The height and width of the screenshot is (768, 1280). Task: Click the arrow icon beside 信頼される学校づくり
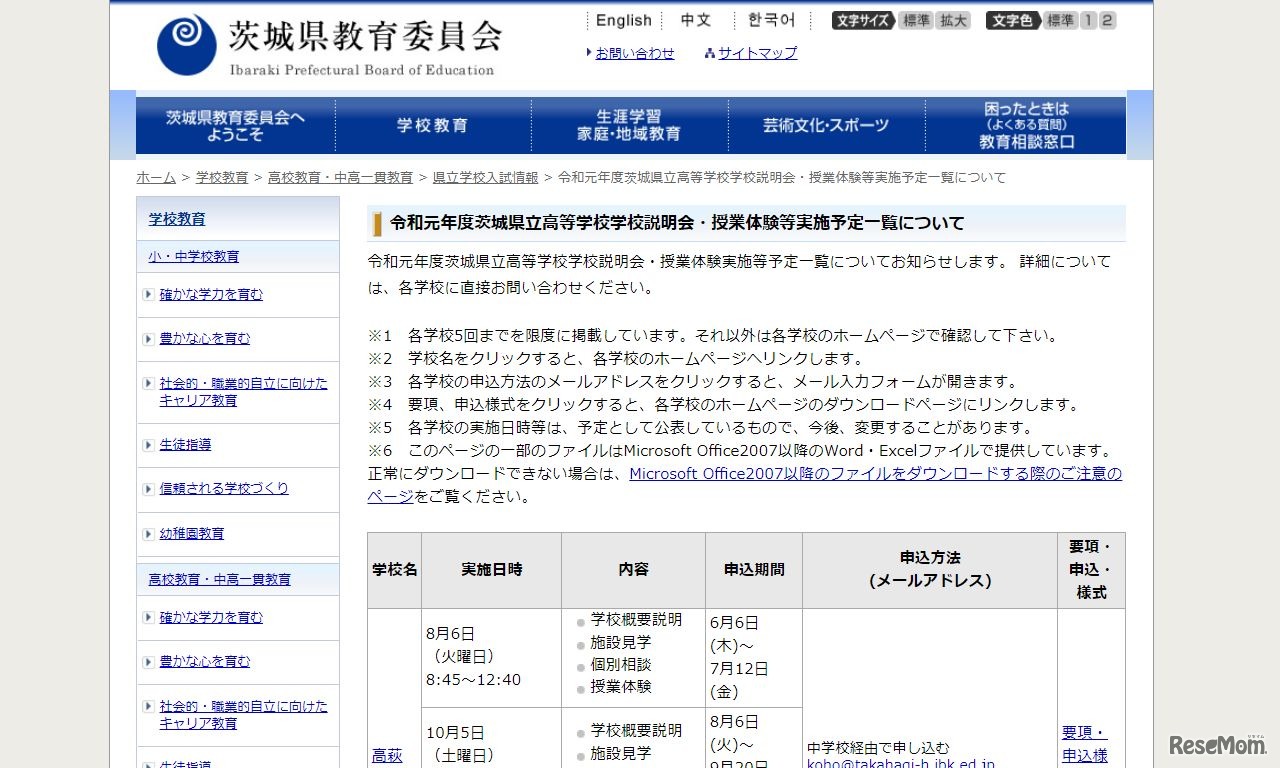[148, 489]
